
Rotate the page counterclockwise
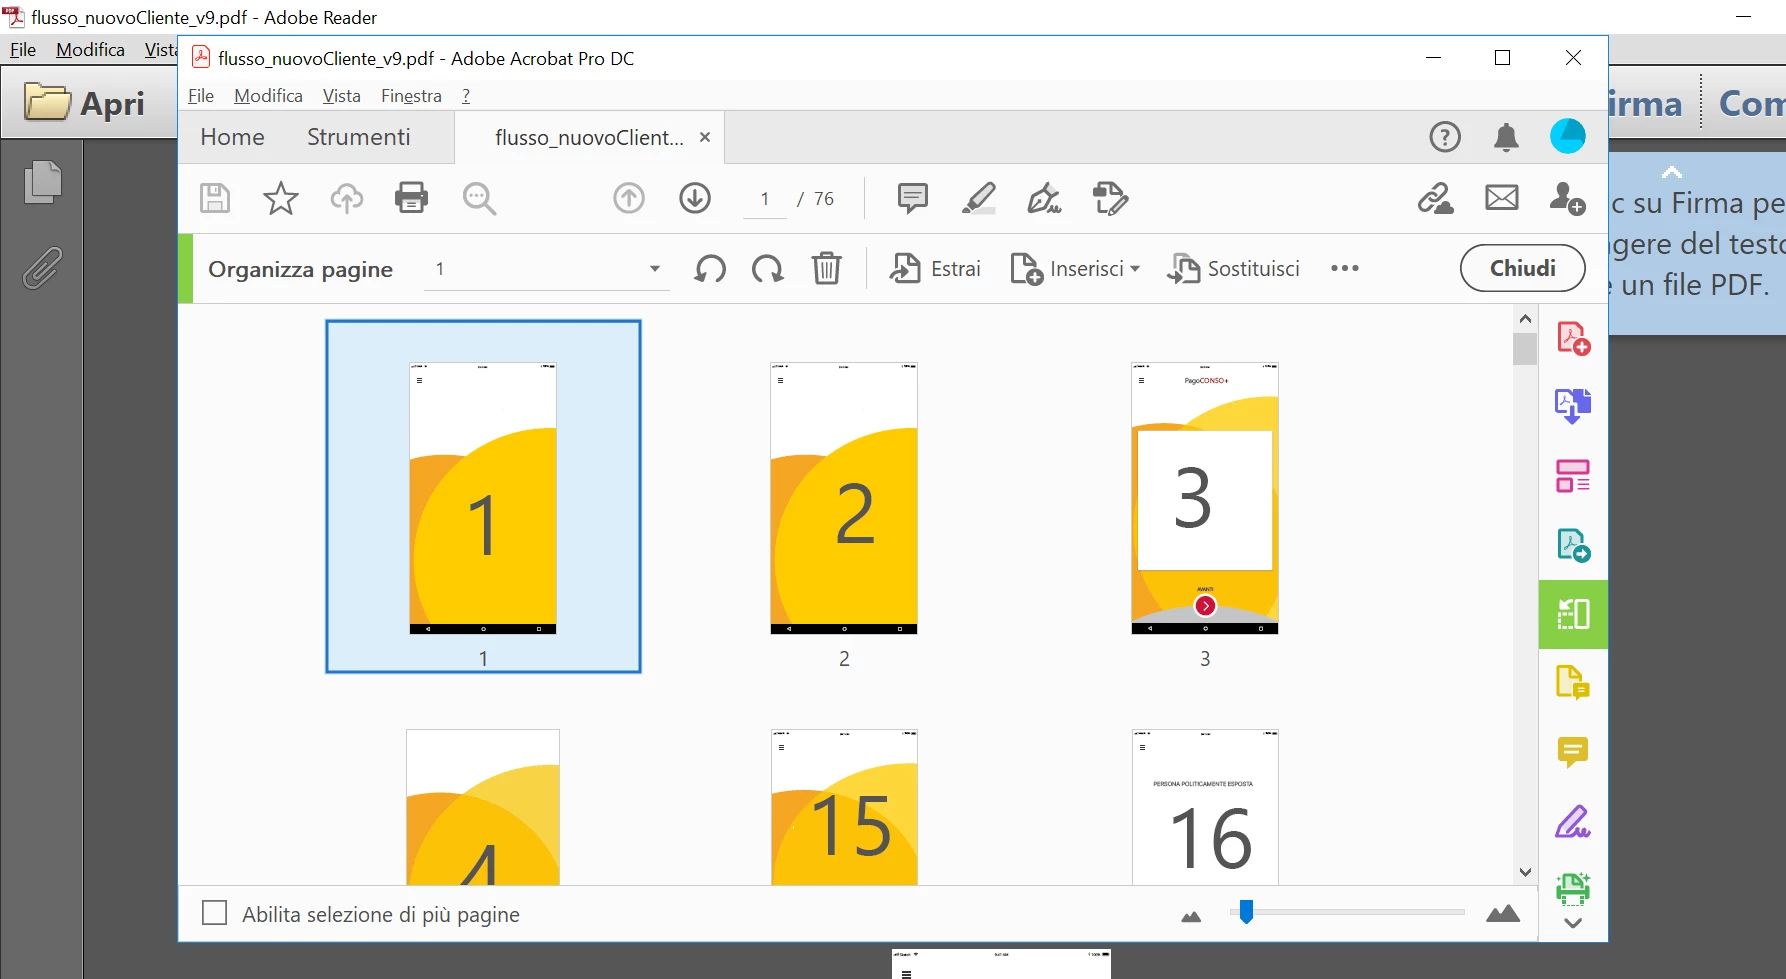710,269
